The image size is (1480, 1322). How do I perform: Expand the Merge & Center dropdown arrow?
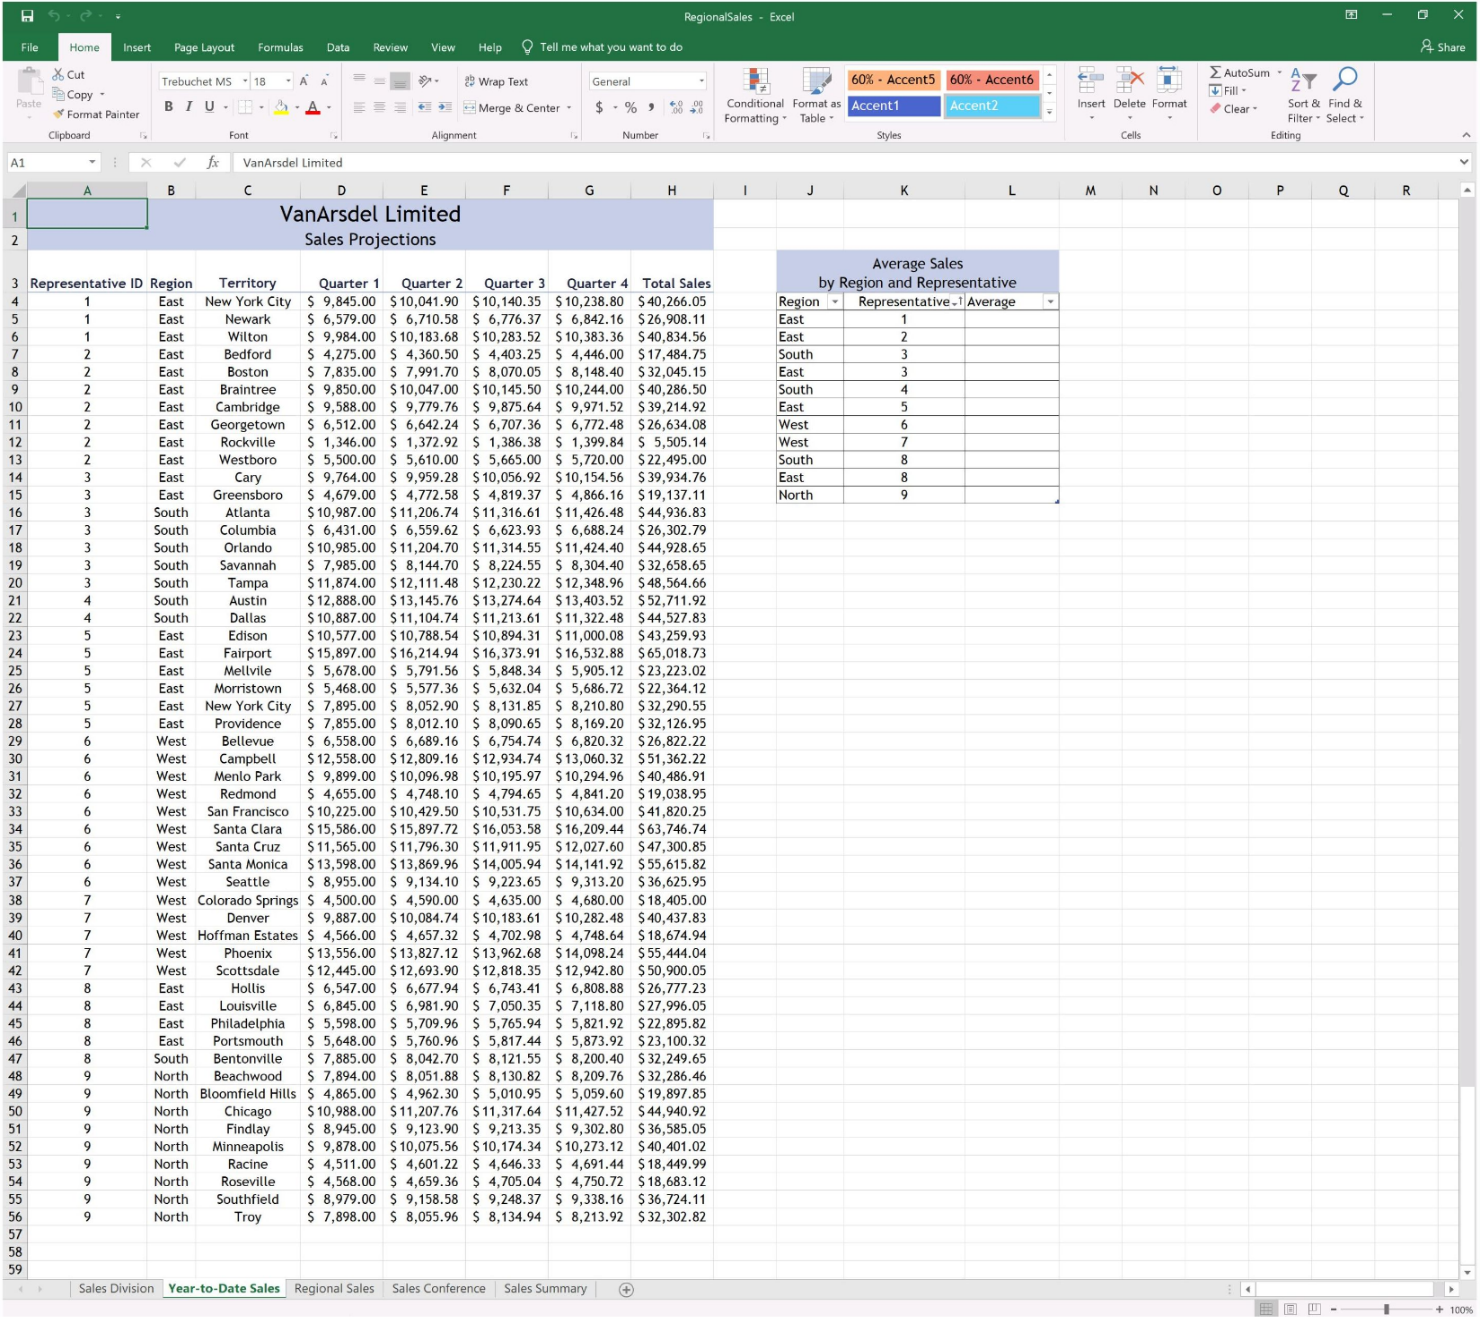point(569,108)
